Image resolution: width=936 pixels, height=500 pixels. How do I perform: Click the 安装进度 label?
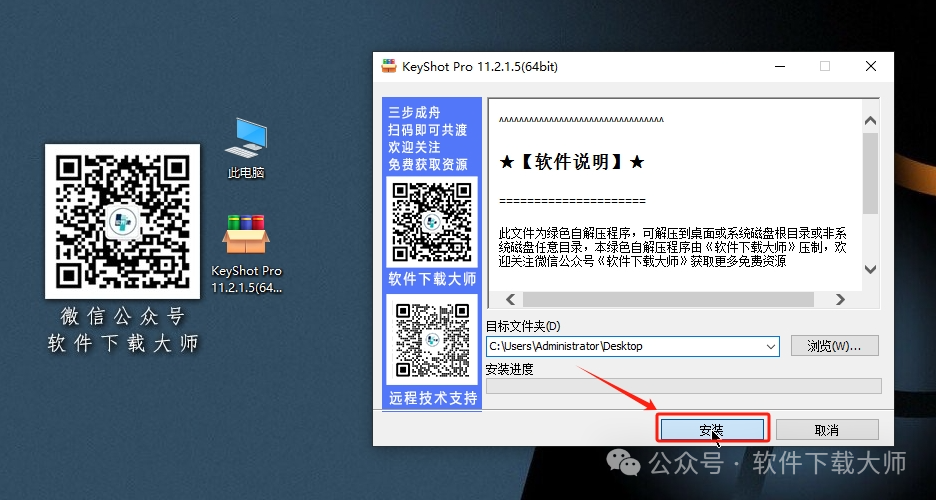pyautogui.click(x=509, y=369)
